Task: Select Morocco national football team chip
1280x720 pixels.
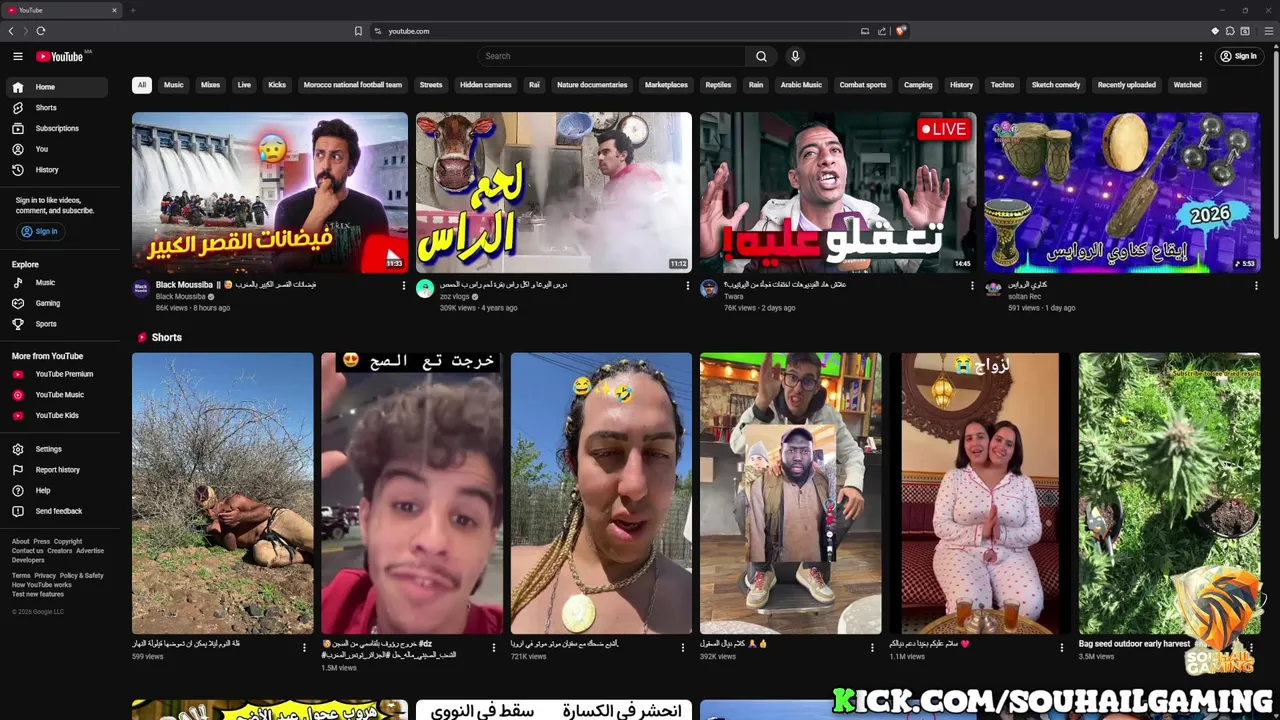Action: click(x=353, y=85)
